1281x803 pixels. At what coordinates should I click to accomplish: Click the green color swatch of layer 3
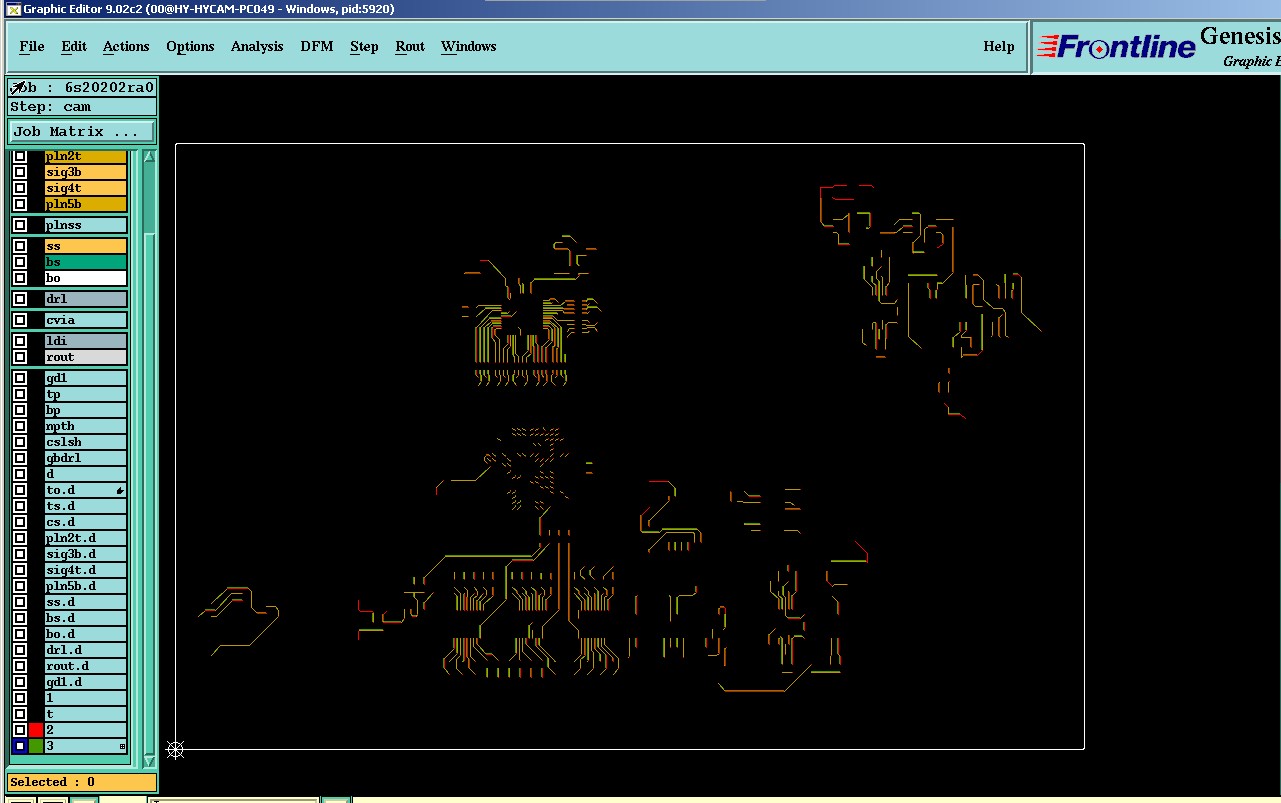[36, 746]
